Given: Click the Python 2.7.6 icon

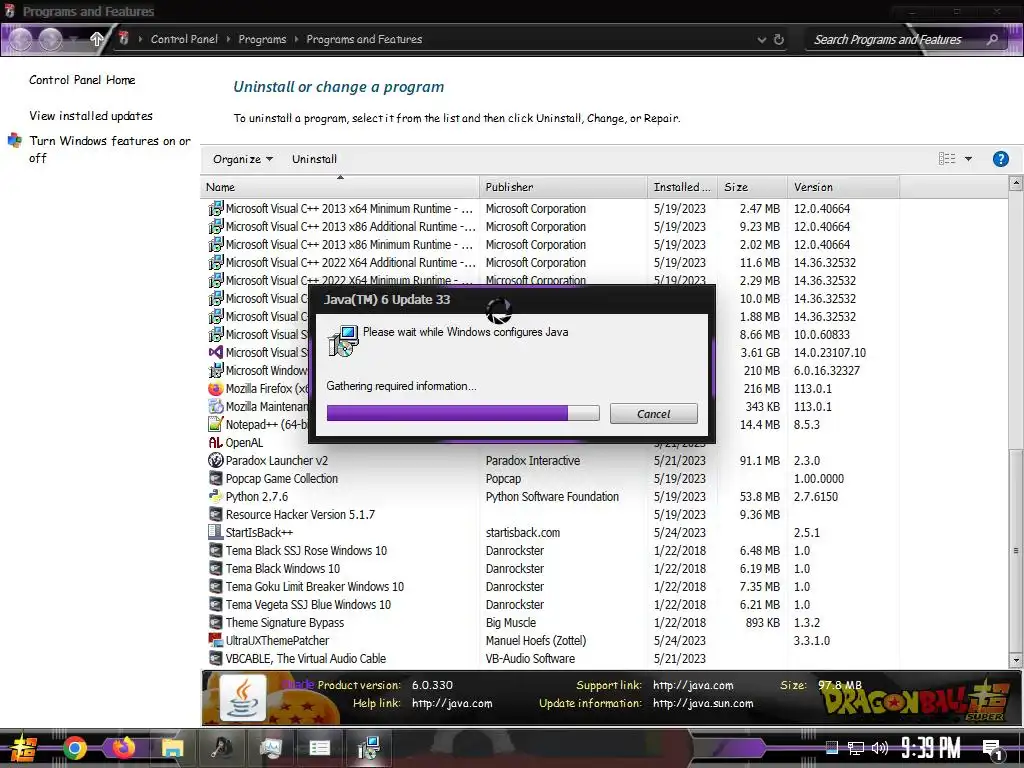Looking at the screenshot, I should 216,496.
